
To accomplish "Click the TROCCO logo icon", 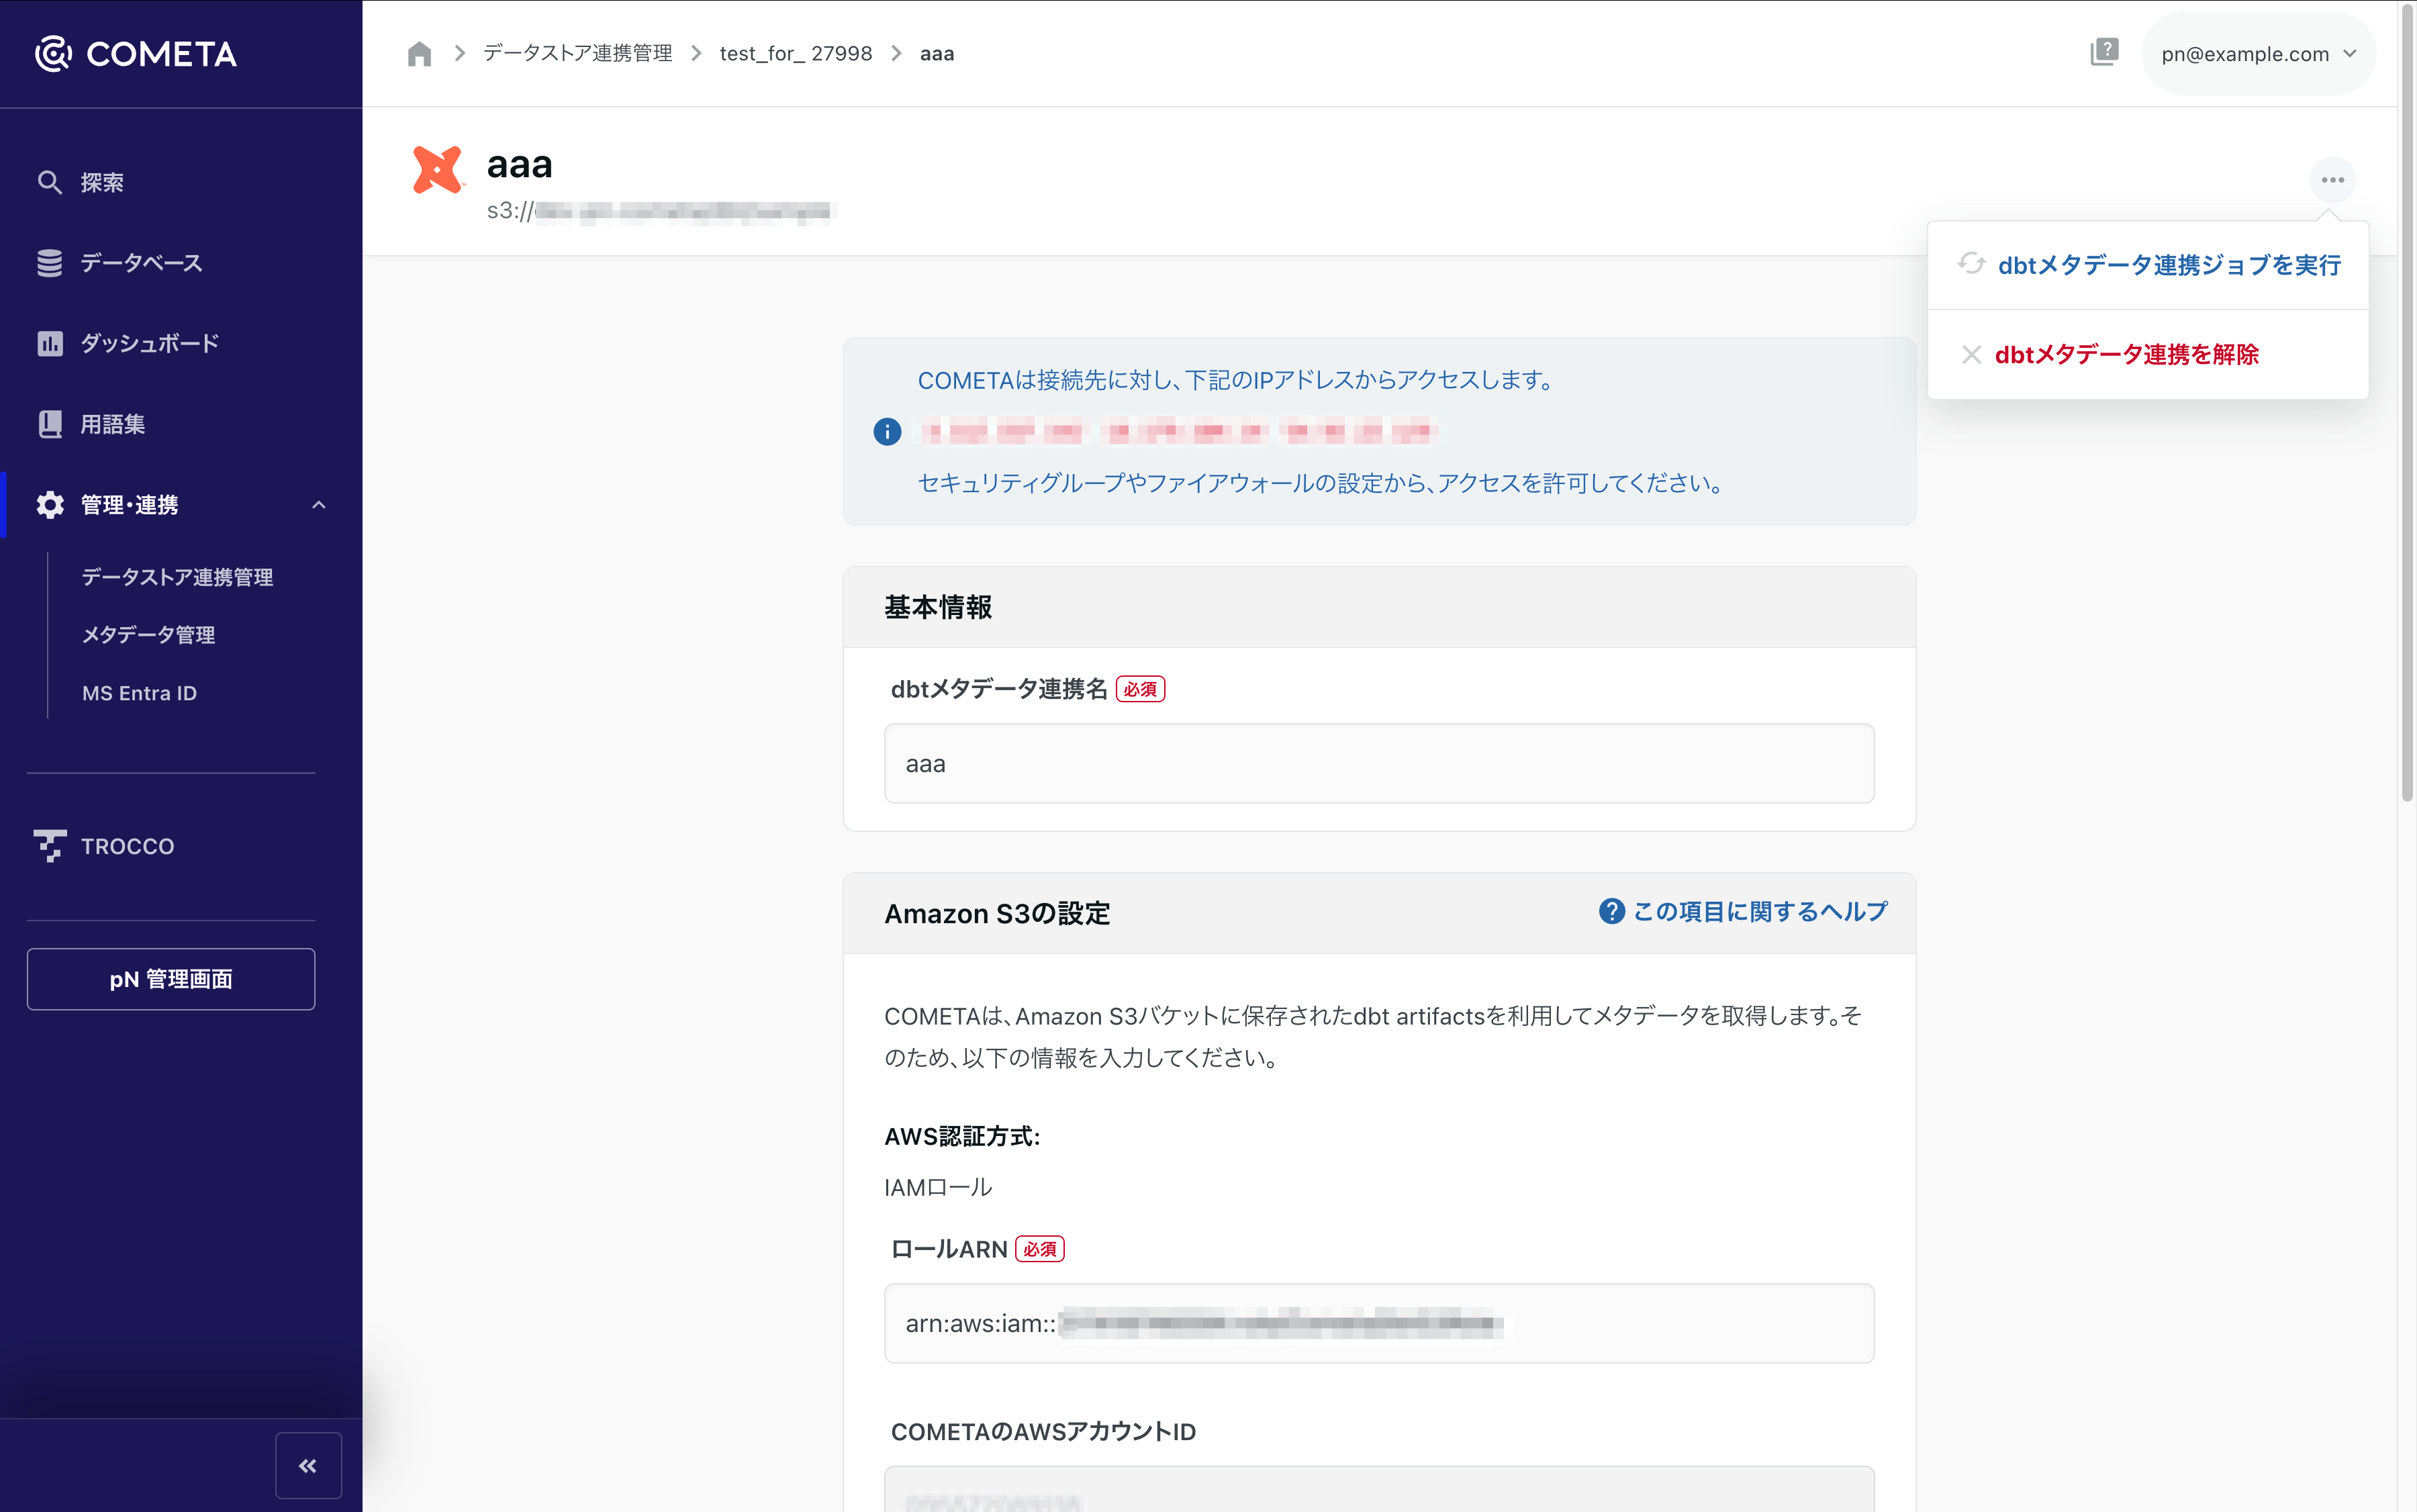I will point(49,846).
